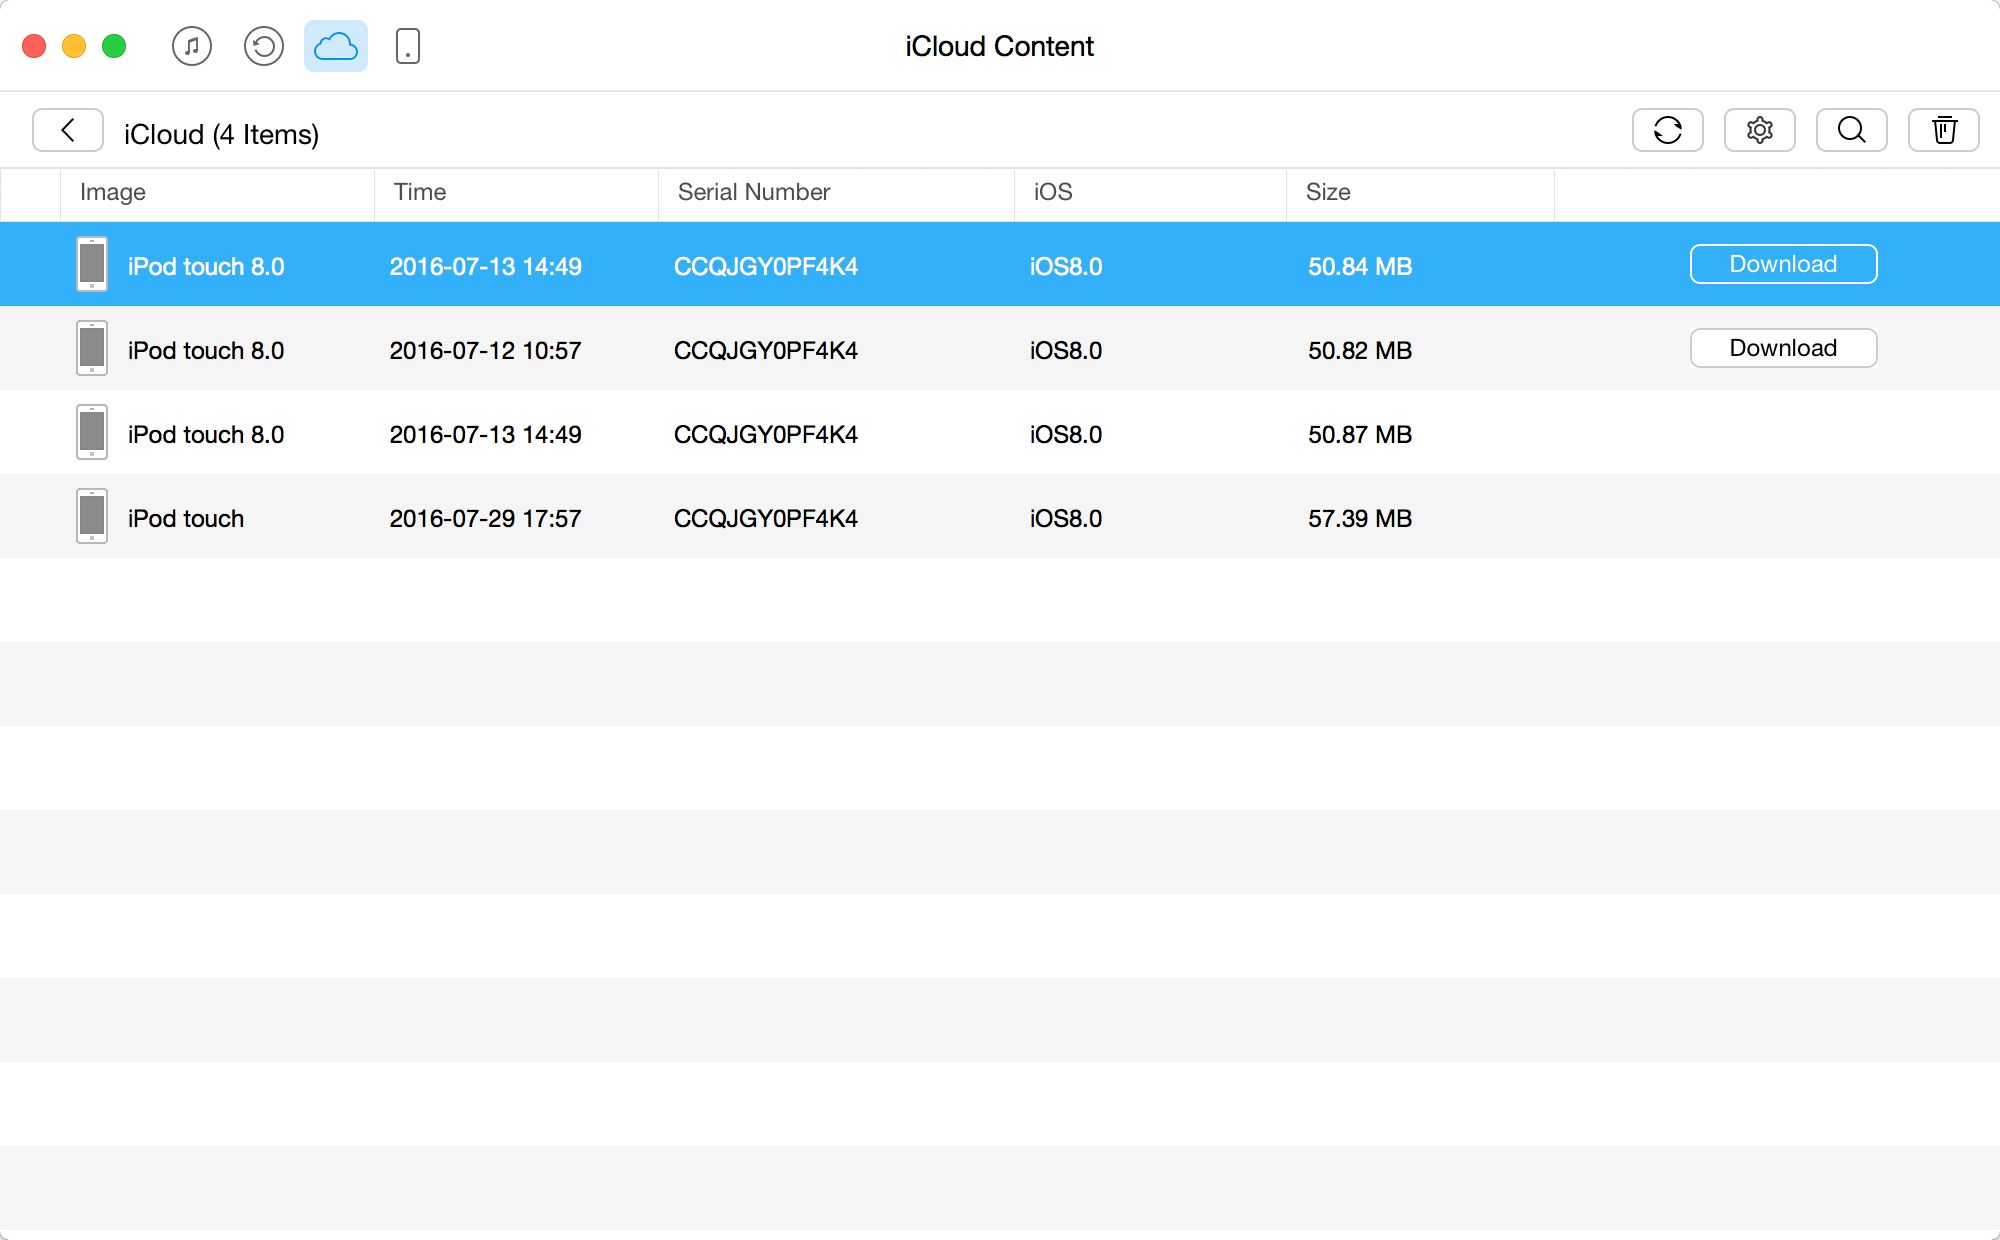Open search with the magnifier icon
Viewport: 2000px width, 1240px height.
pos(1852,130)
